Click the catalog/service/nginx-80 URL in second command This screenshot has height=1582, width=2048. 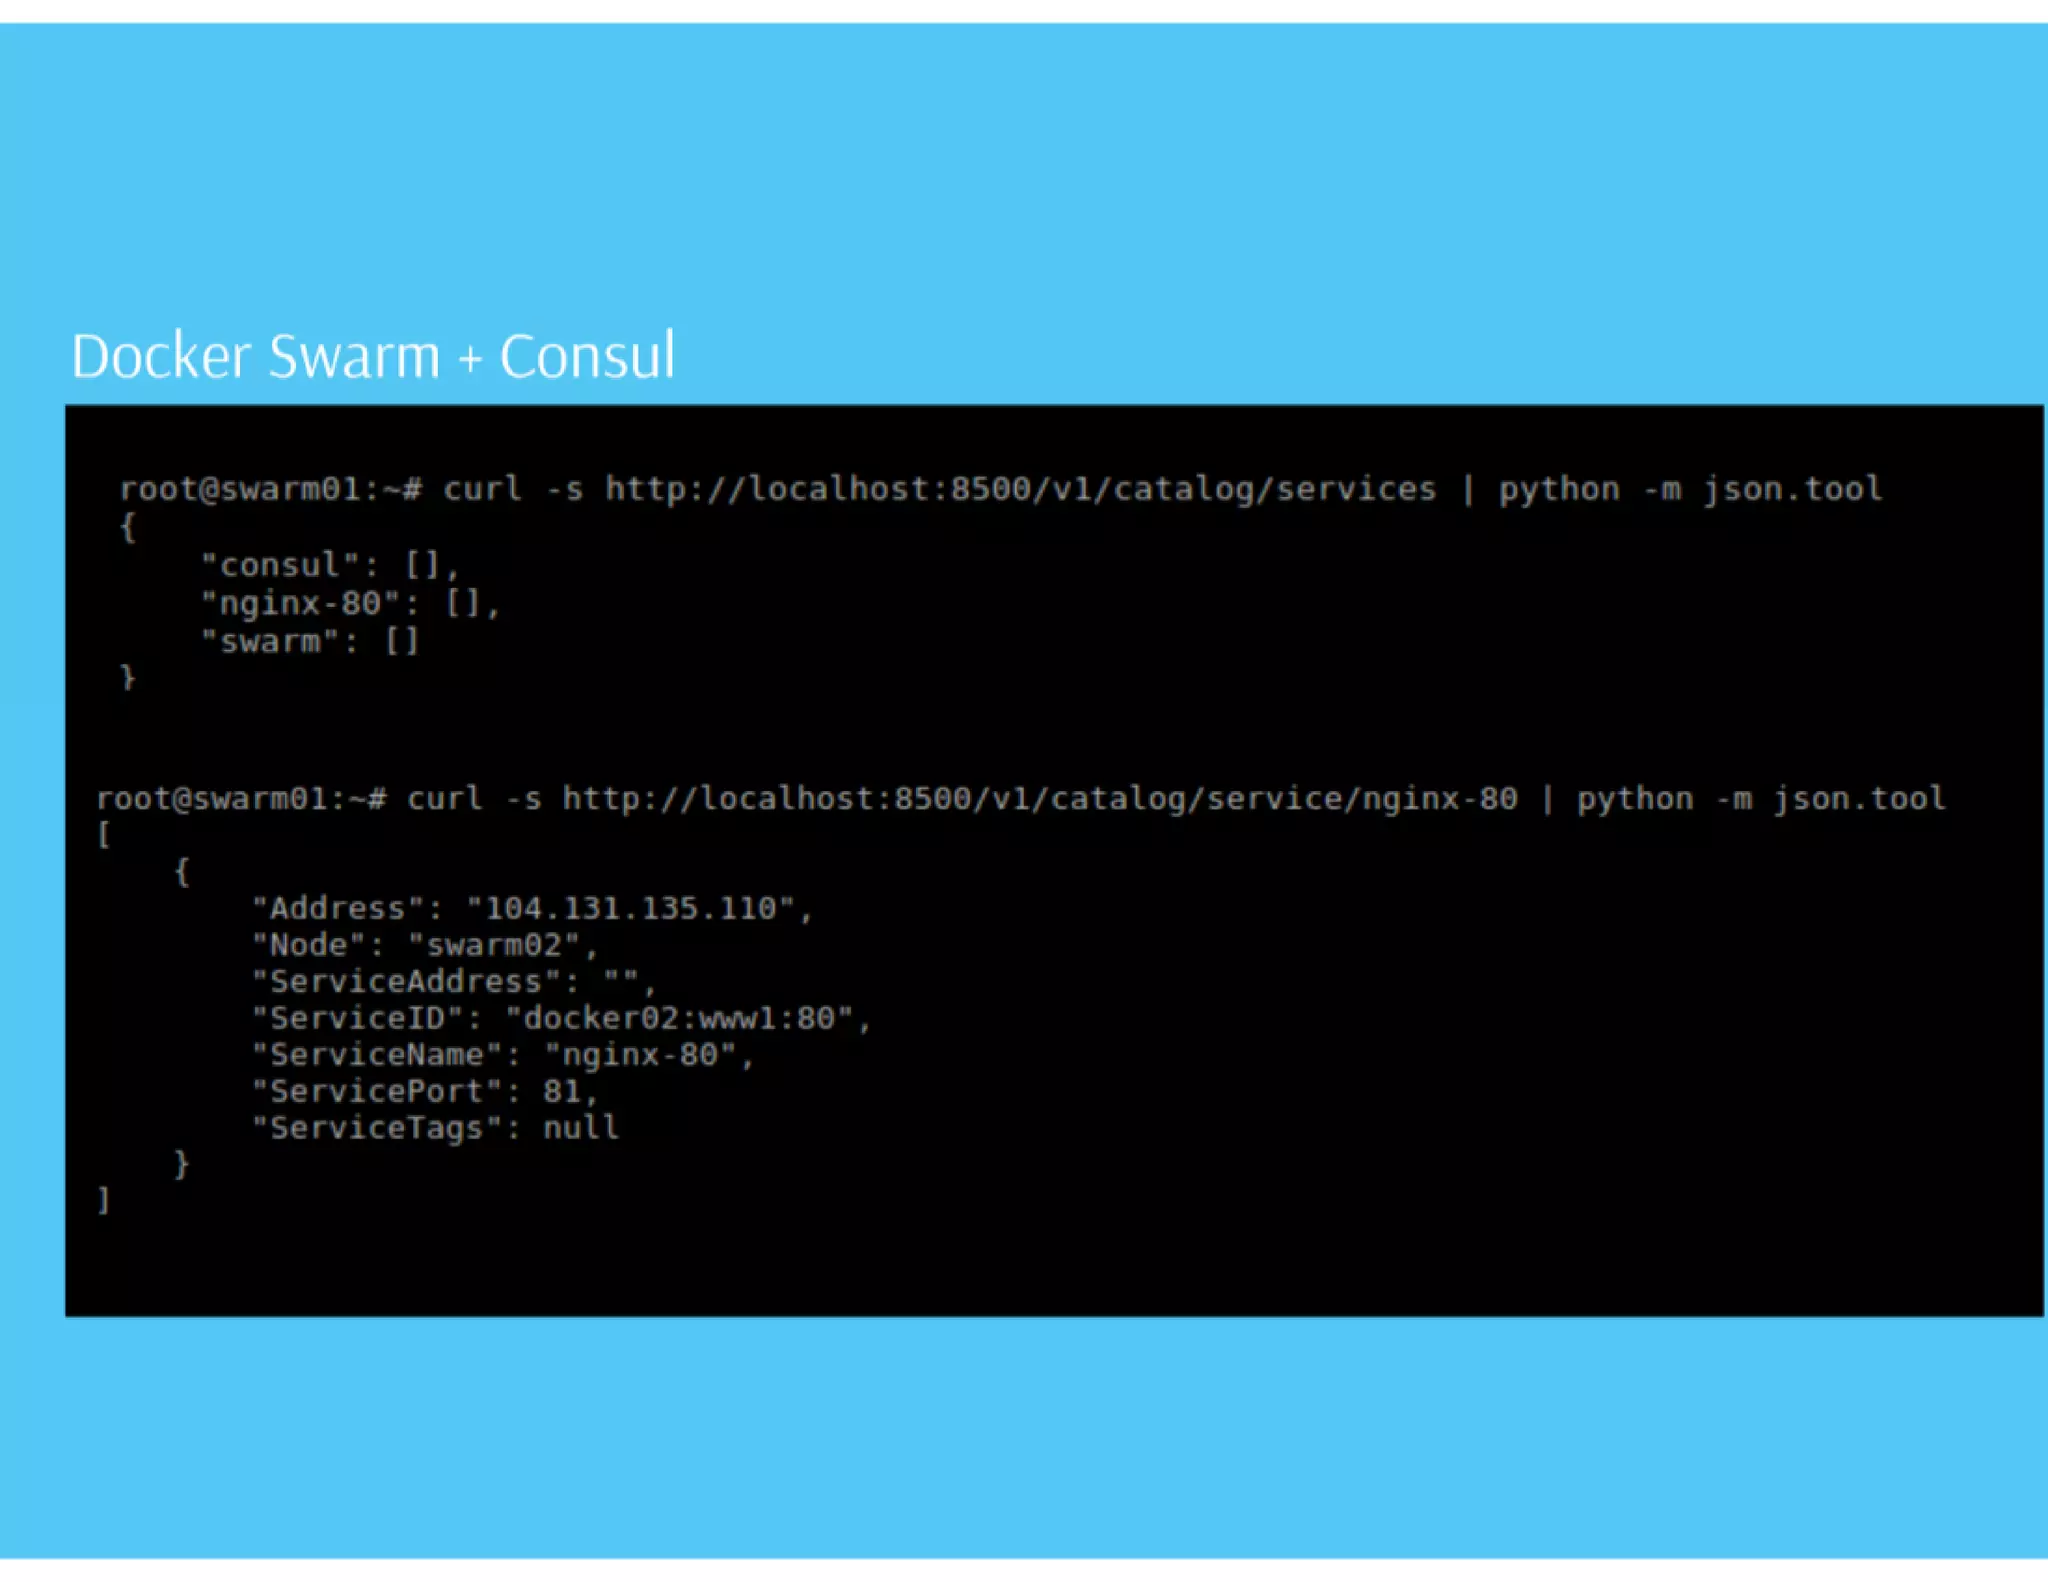coord(1040,799)
